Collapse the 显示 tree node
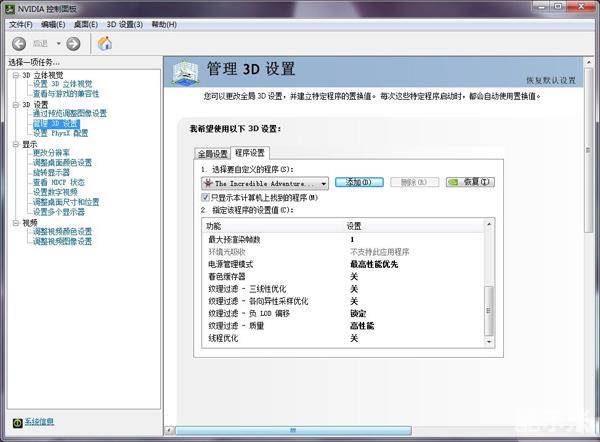The height and width of the screenshot is (442, 600). click(x=15, y=144)
